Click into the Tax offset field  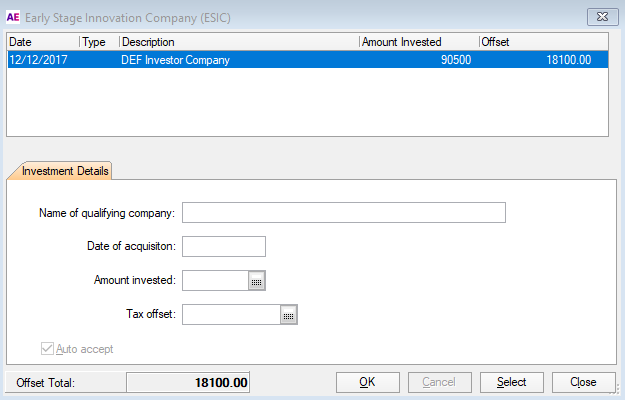231,315
